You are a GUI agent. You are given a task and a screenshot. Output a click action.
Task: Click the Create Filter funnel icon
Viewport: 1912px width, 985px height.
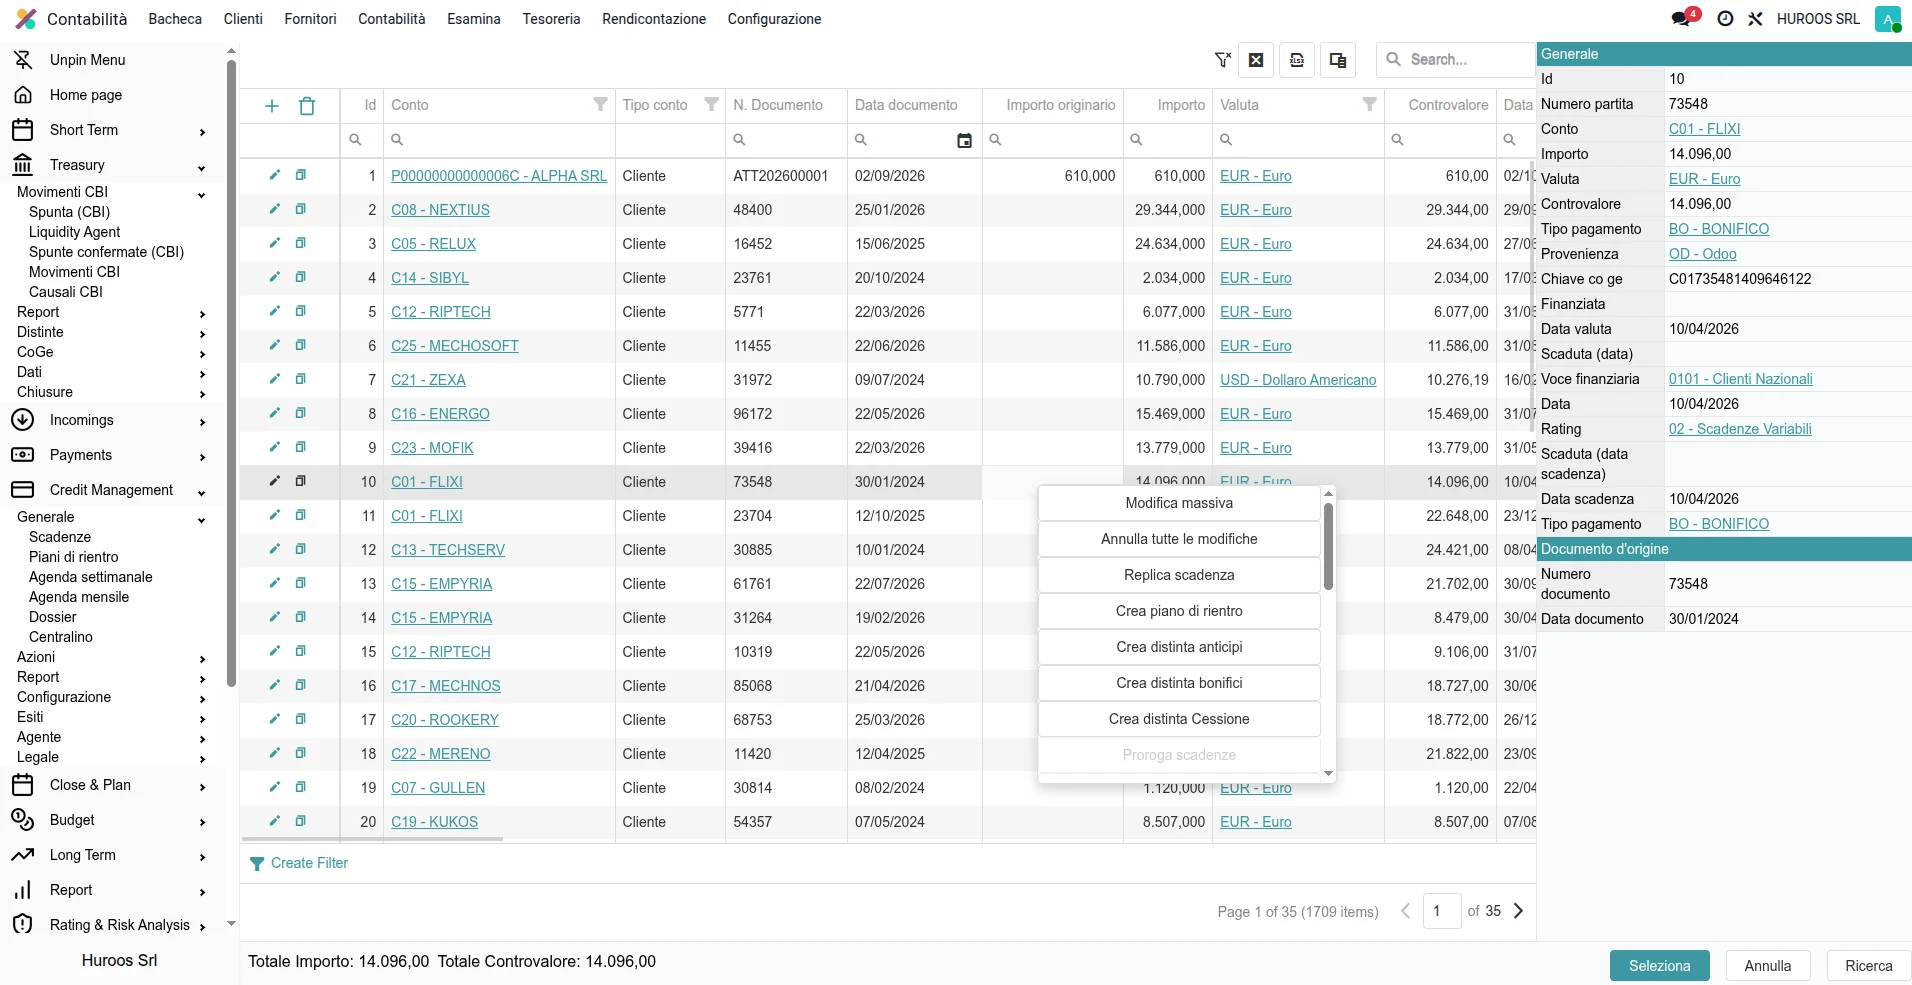pos(257,864)
